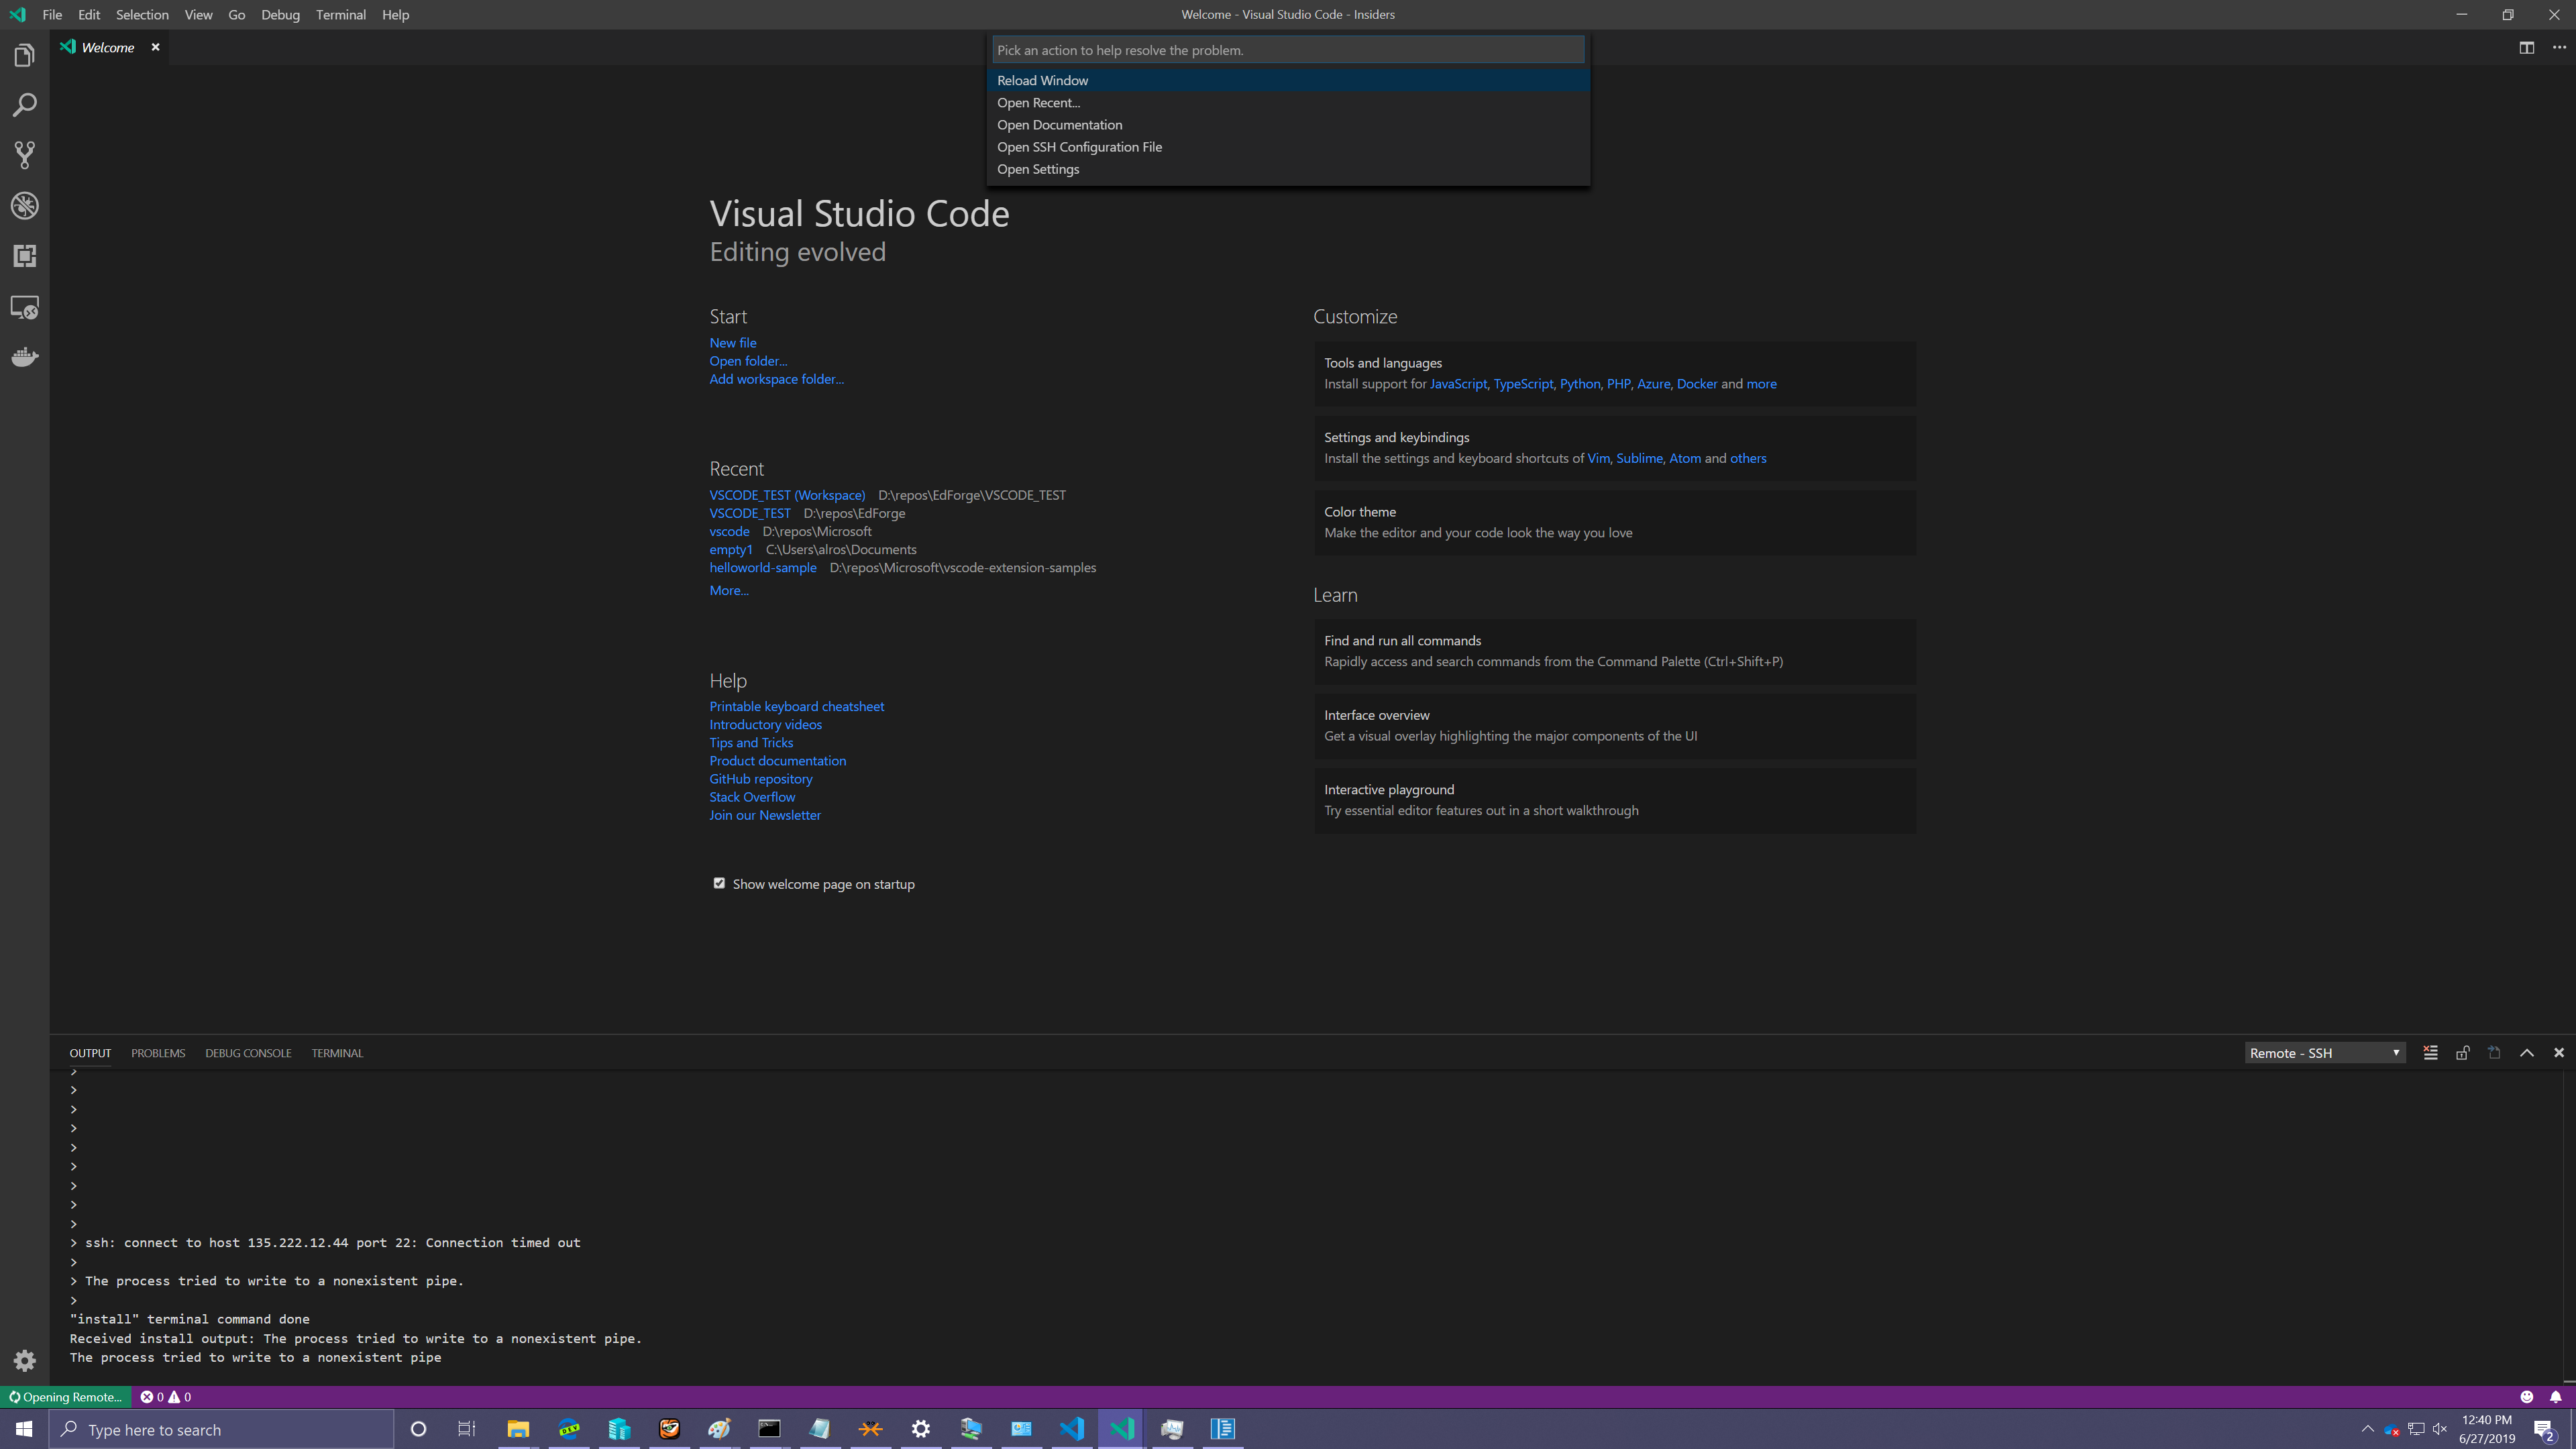Open the Explorer view in activity bar

tap(24, 56)
